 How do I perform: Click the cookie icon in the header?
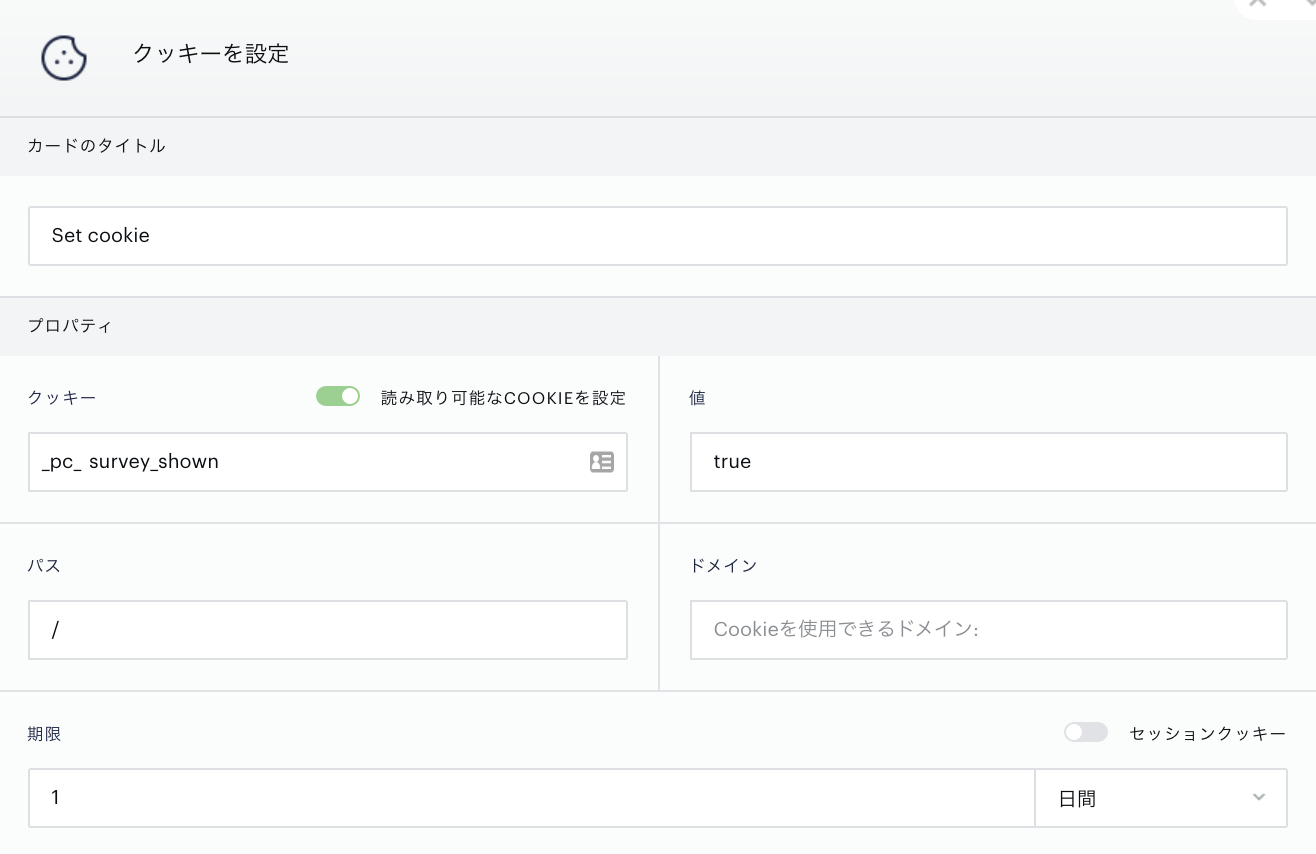point(64,57)
